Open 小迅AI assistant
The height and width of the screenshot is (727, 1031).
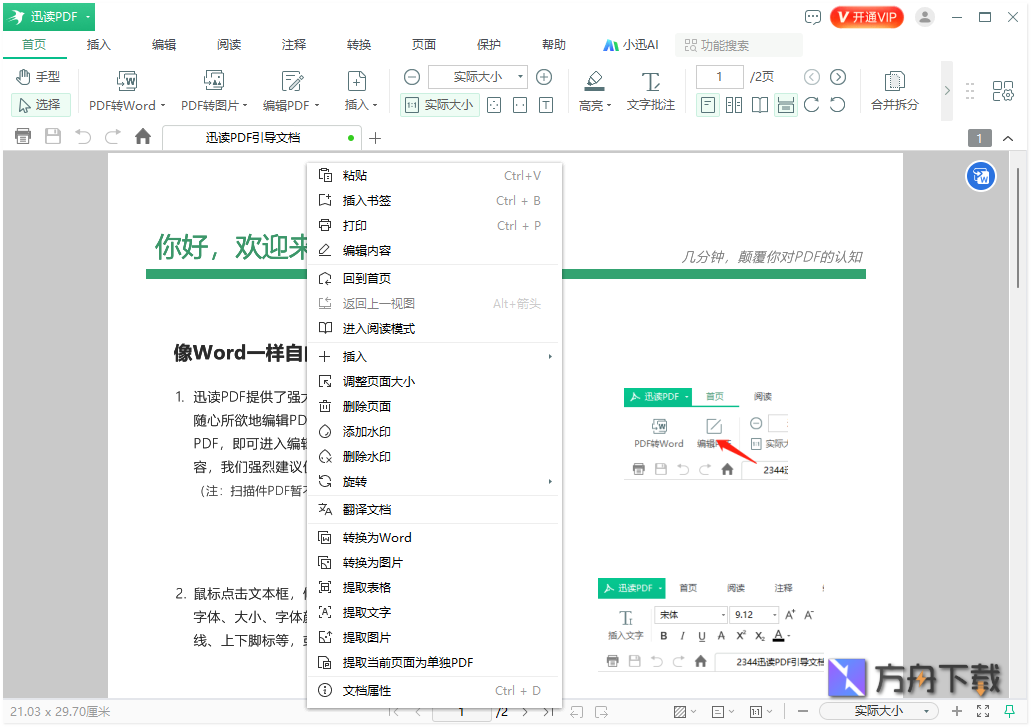click(x=631, y=45)
